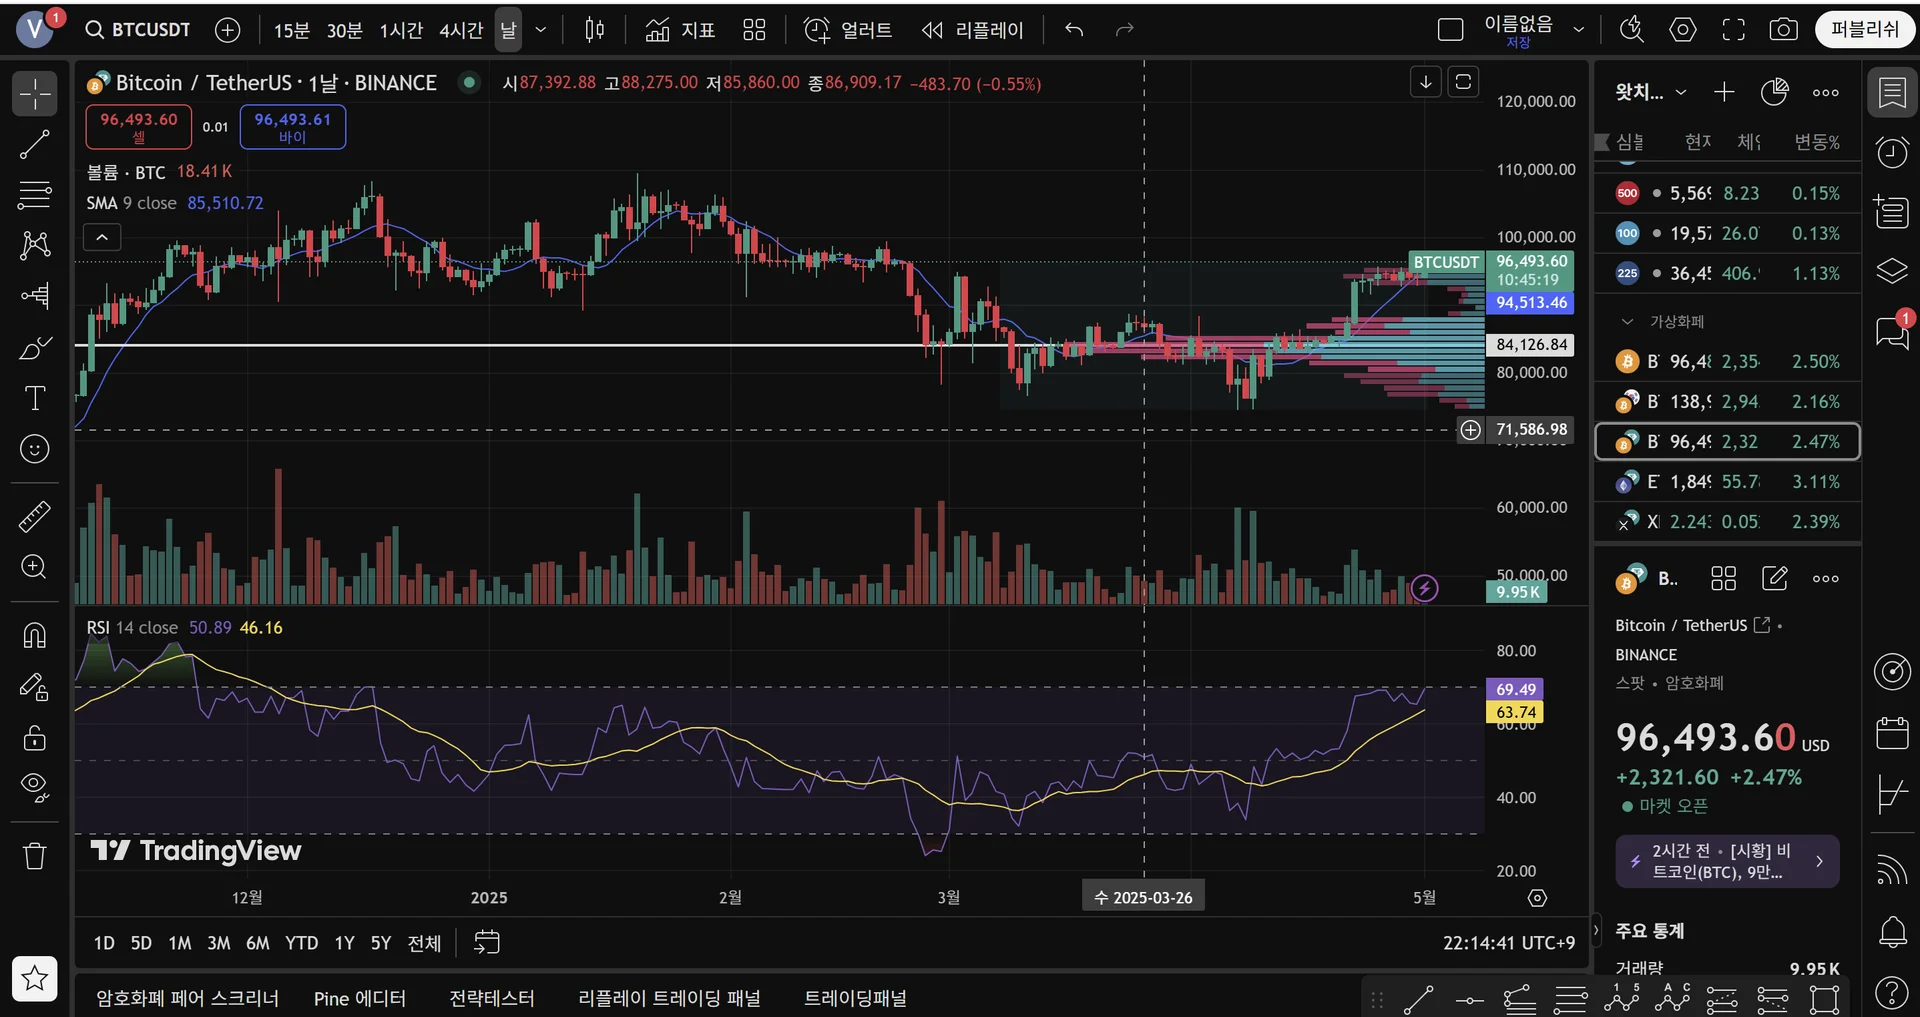1920x1017 pixels.
Task: Open the Pine 에디터 tab
Action: tap(360, 999)
